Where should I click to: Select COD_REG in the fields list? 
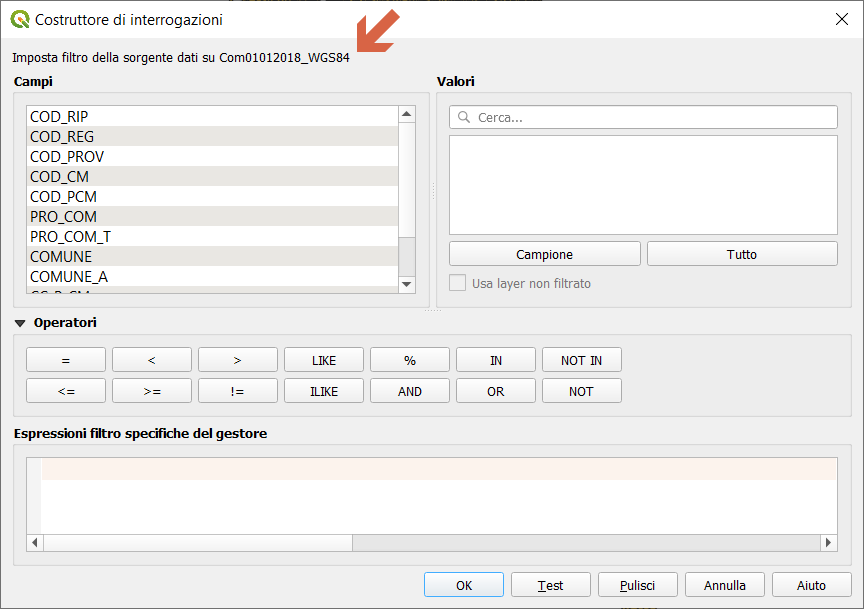62,136
